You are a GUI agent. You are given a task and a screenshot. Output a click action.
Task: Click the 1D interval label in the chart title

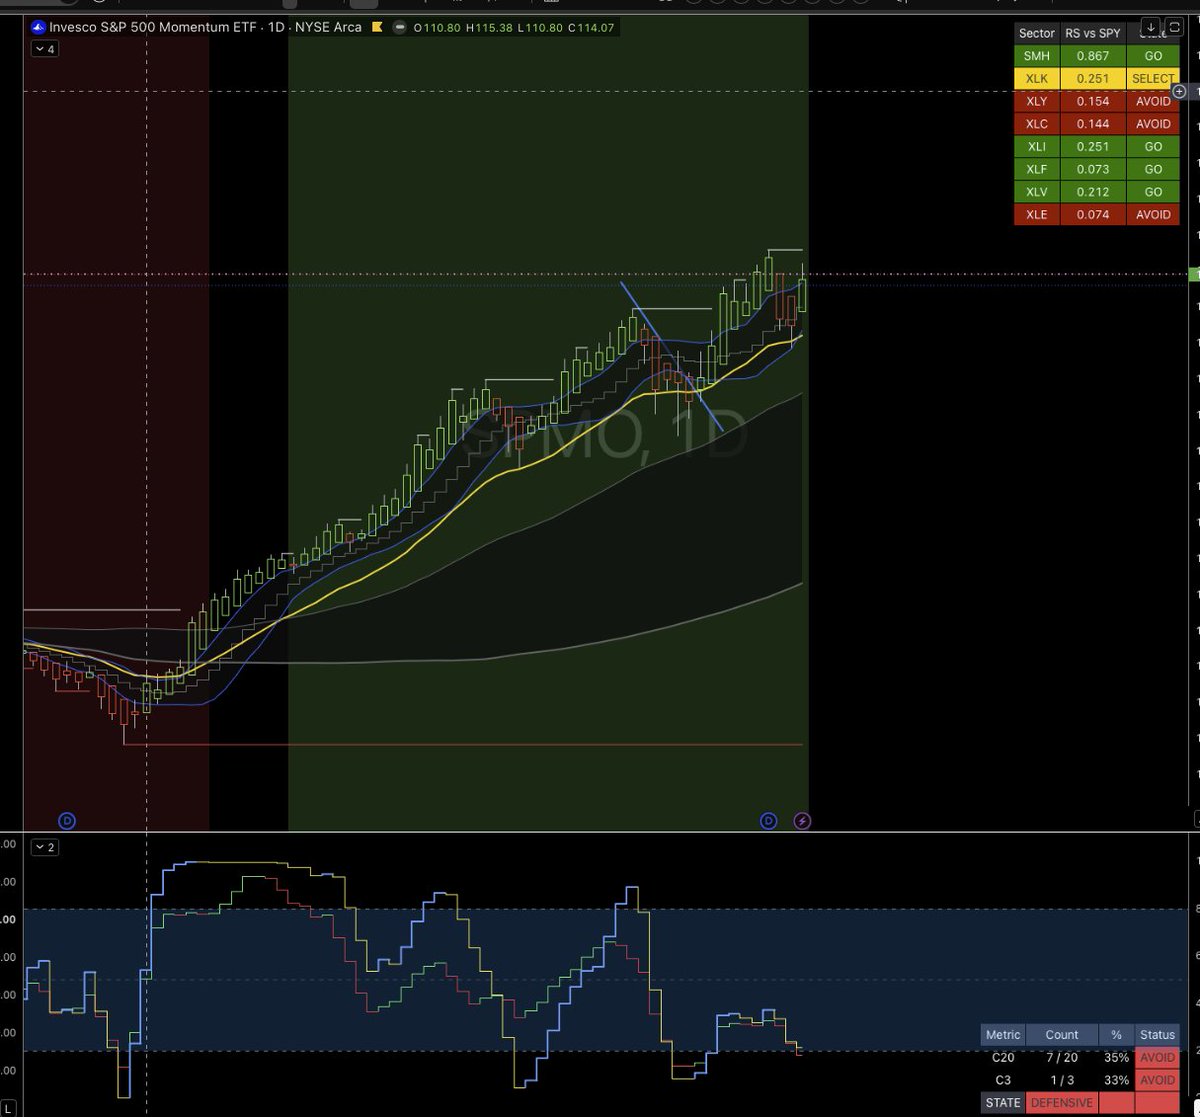point(276,28)
